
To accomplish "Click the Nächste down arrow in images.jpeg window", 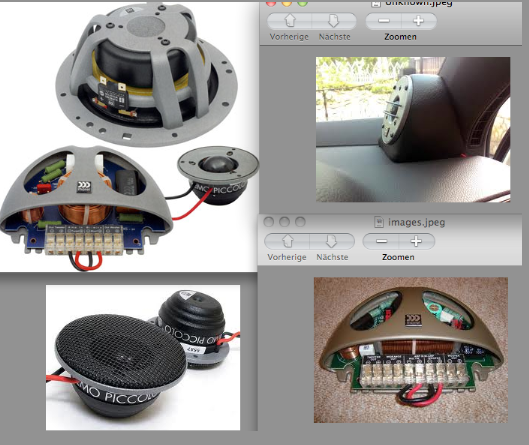I will tap(332, 241).
